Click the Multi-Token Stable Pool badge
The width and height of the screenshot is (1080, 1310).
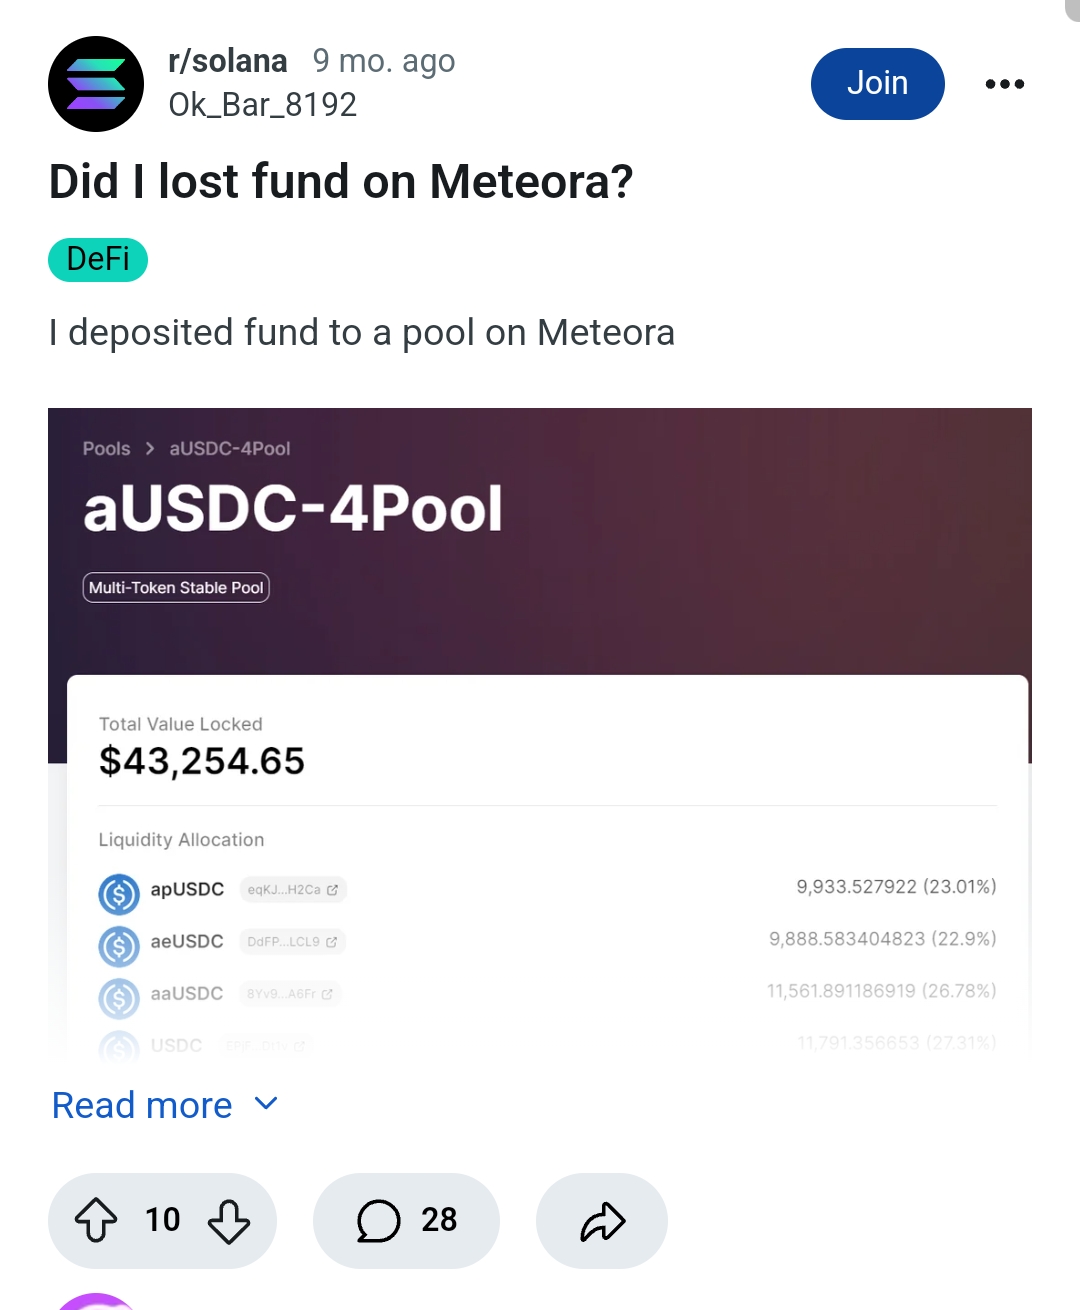176,588
